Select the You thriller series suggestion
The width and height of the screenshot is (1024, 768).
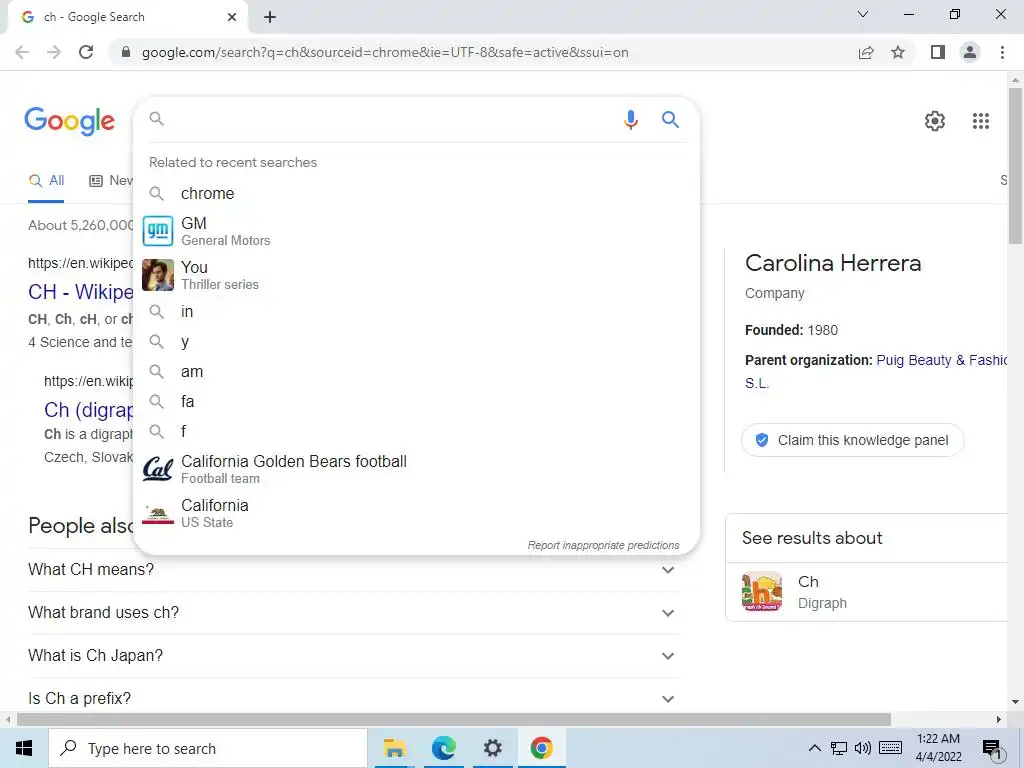point(416,275)
